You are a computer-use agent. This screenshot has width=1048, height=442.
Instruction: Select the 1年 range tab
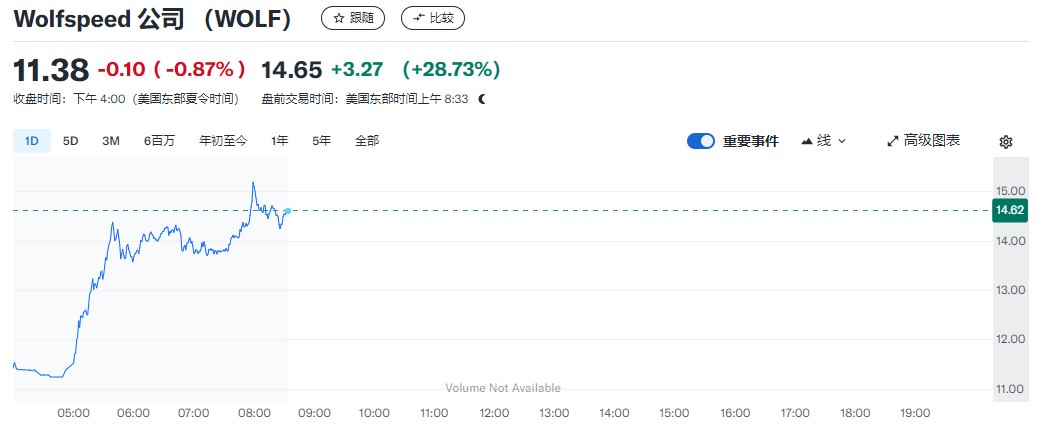tap(280, 141)
